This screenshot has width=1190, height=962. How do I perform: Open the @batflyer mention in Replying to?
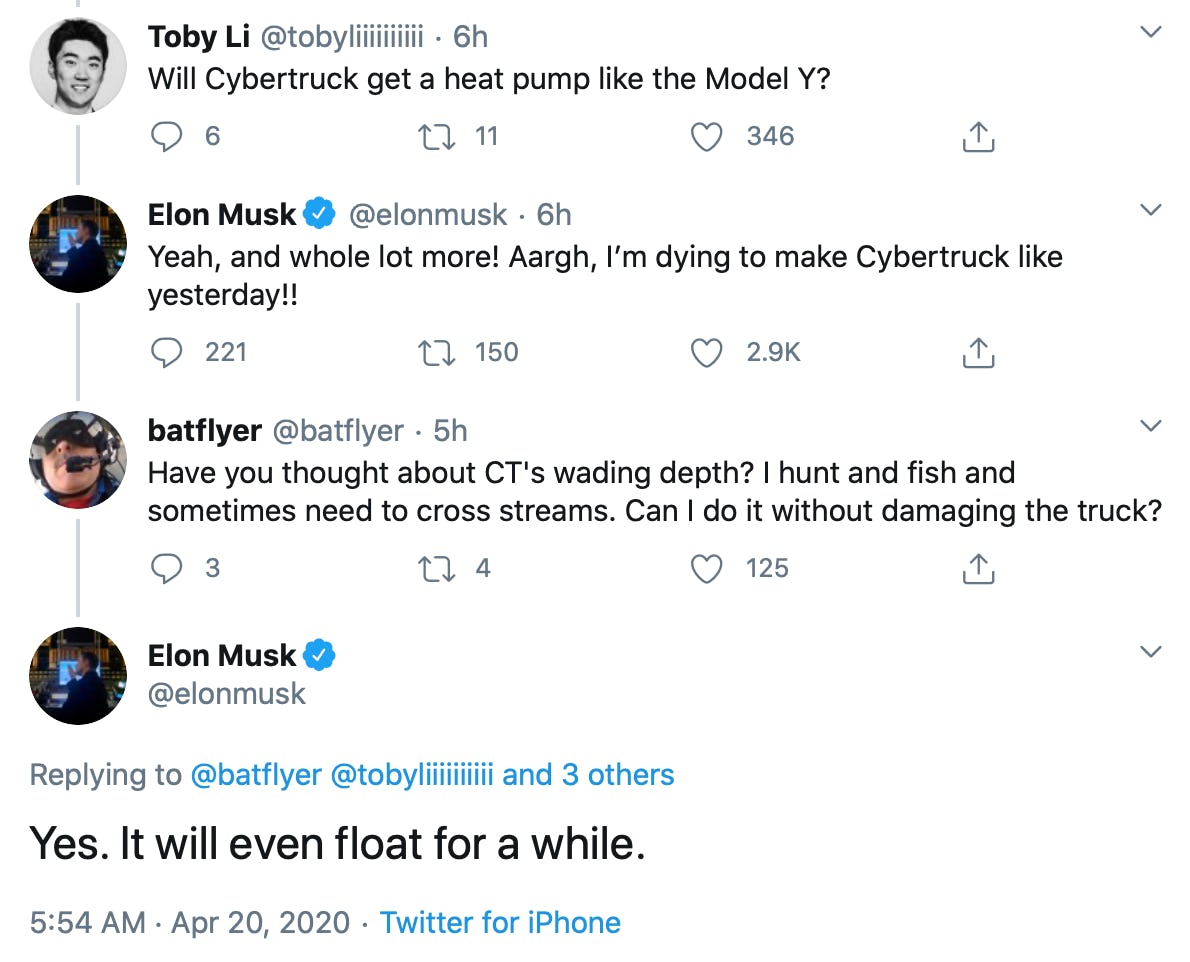[256, 775]
